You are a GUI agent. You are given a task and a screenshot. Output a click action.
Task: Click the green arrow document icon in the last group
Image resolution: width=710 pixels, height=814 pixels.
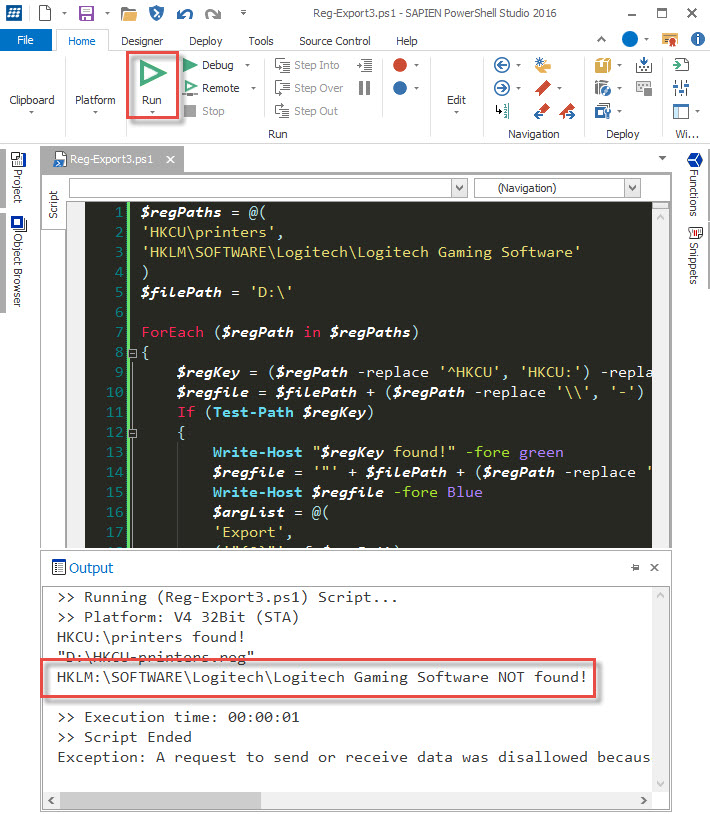[x=680, y=65]
